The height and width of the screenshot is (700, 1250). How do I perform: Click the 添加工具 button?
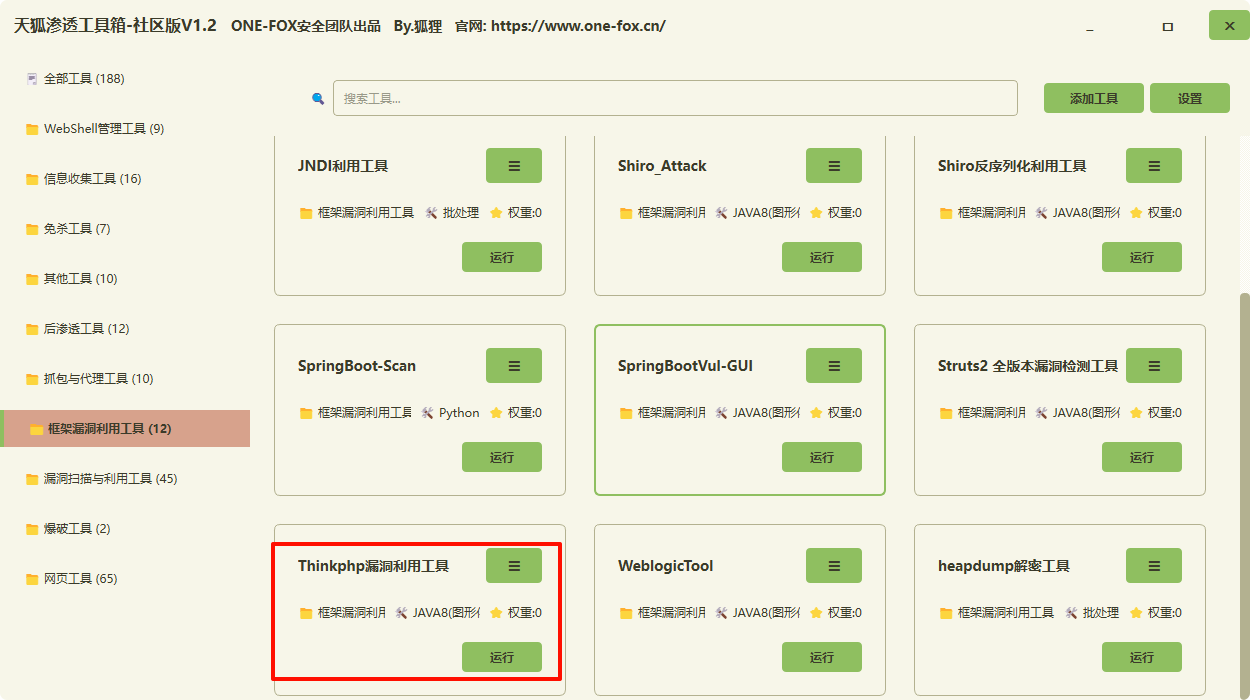[1094, 98]
